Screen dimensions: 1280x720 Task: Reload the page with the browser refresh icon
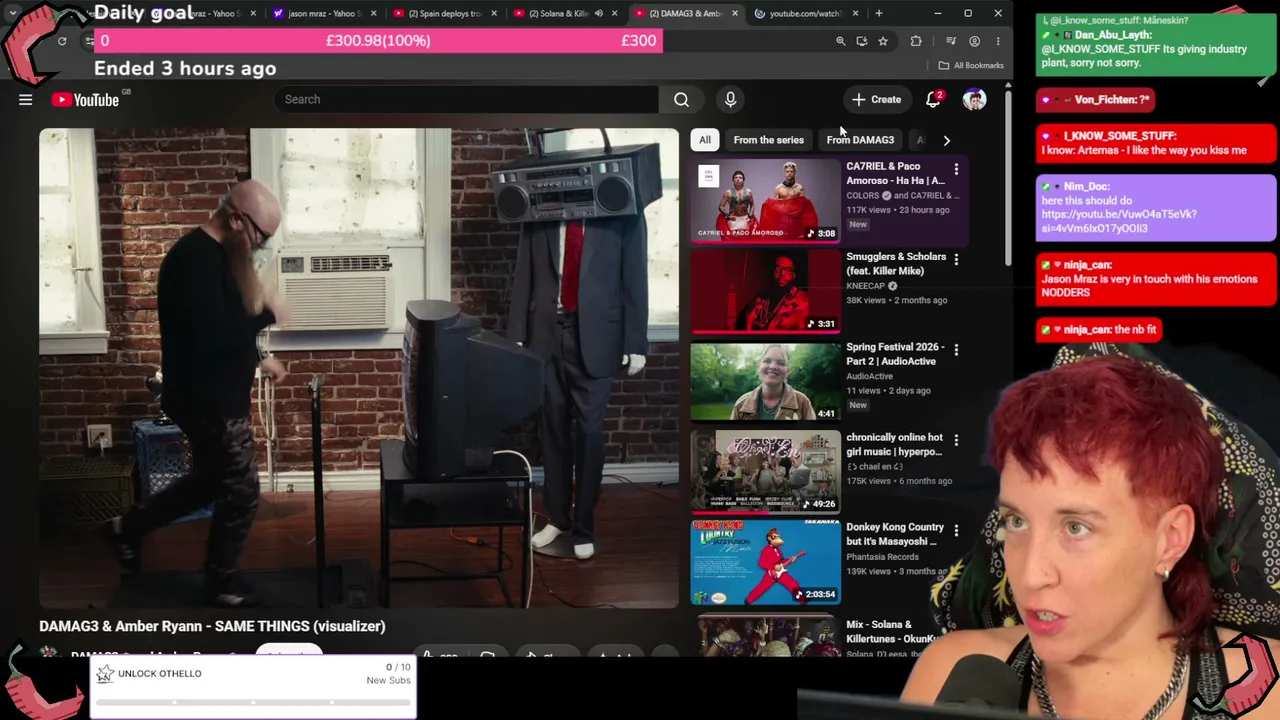coord(62,41)
